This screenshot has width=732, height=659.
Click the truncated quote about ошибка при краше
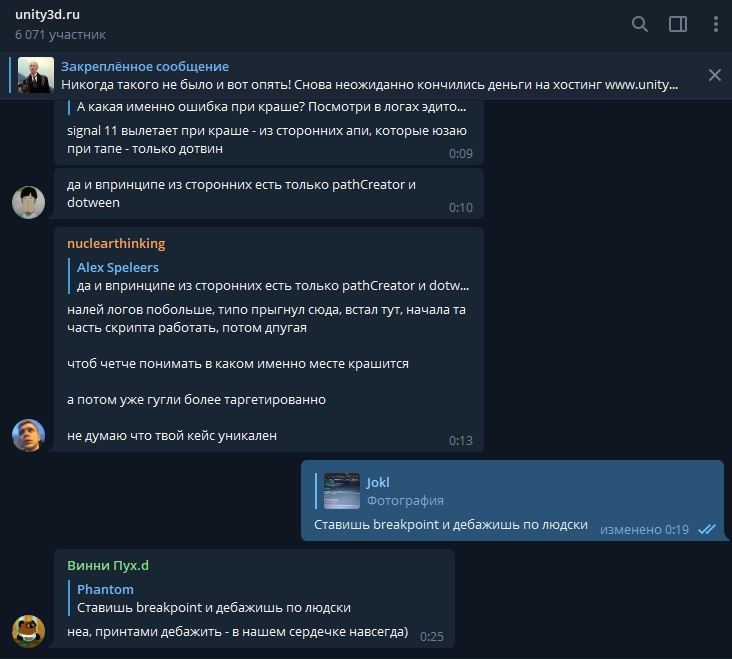[271, 107]
